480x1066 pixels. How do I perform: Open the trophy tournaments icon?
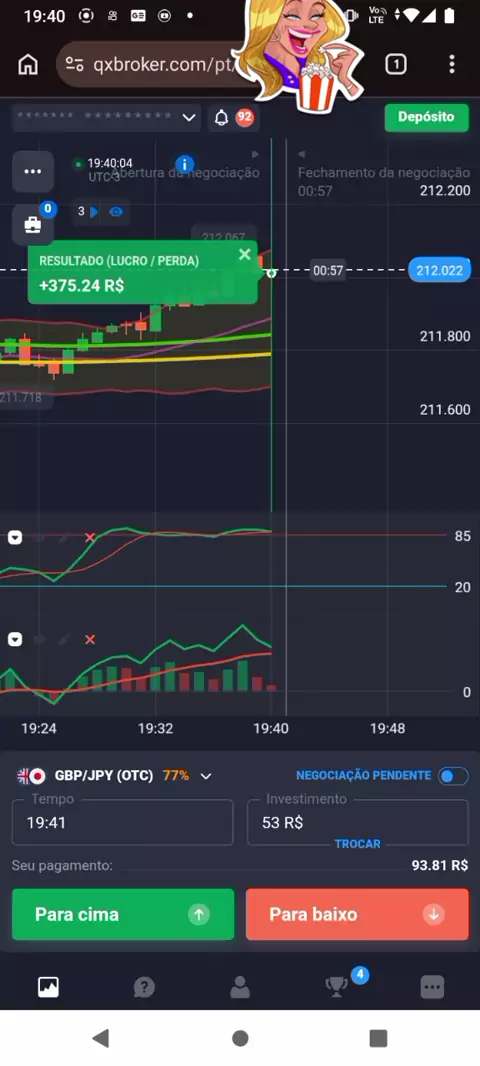tap(337, 987)
